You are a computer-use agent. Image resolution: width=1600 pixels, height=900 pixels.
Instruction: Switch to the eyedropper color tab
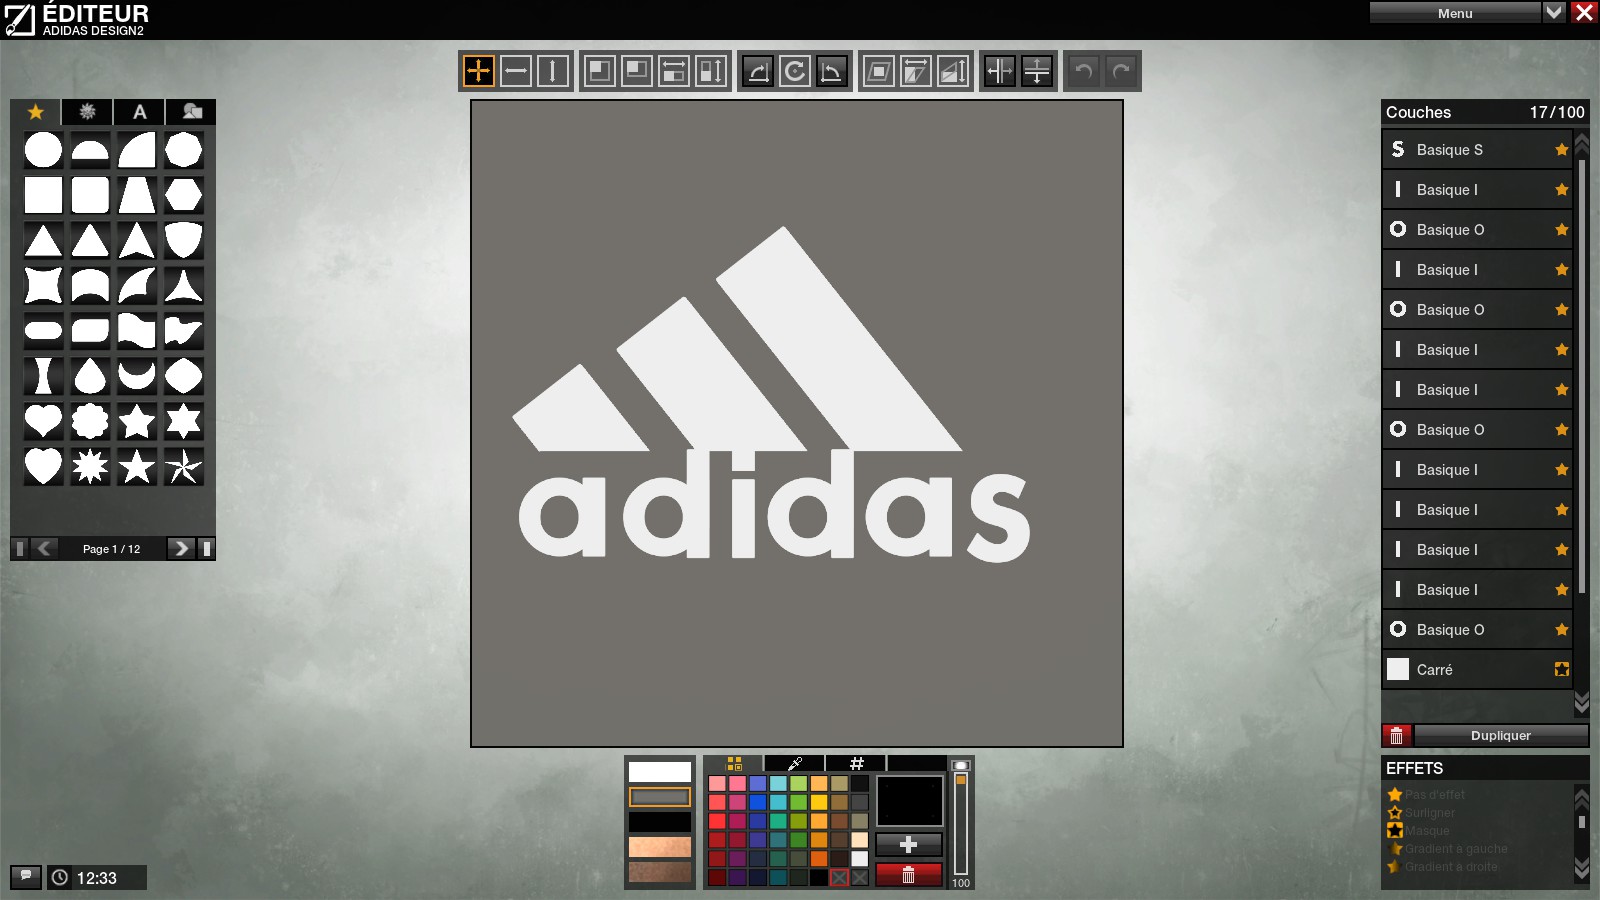tap(795, 764)
